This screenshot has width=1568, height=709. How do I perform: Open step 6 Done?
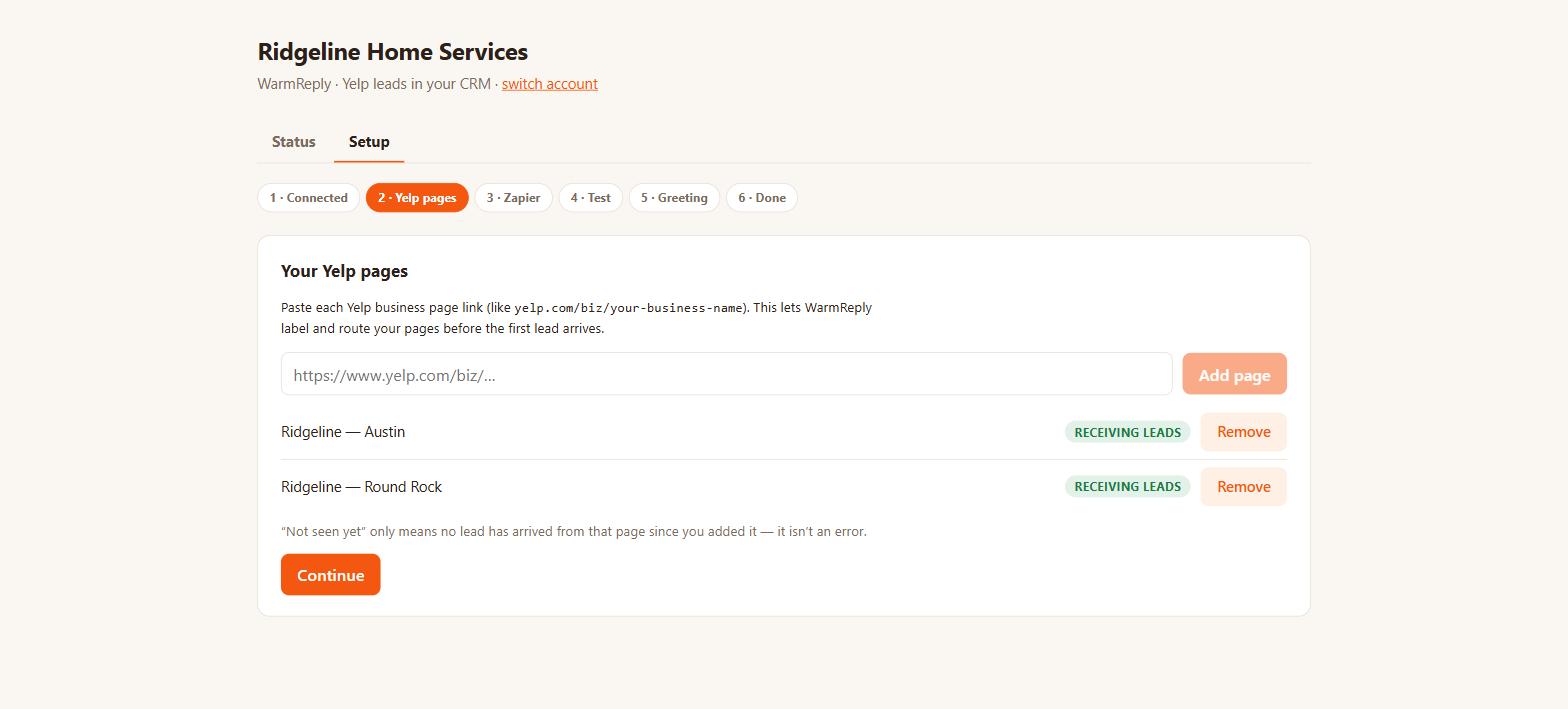tap(762, 198)
